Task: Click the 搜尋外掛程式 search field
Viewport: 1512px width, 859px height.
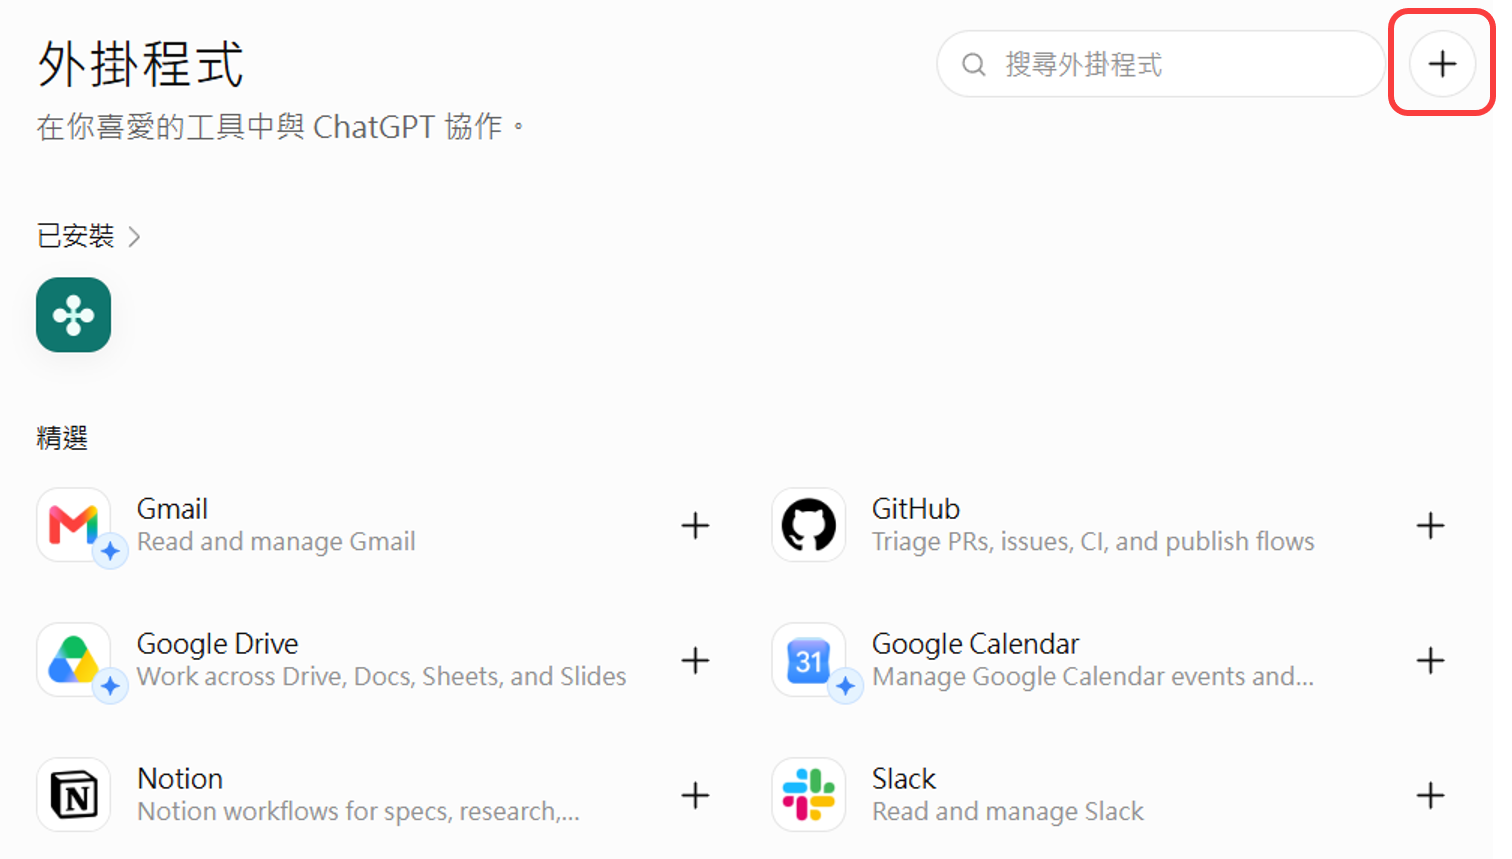Action: pyautogui.click(x=1160, y=64)
